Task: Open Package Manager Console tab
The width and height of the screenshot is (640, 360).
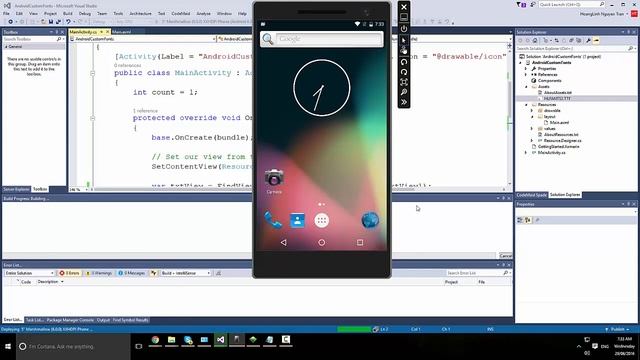Action: pos(70,320)
